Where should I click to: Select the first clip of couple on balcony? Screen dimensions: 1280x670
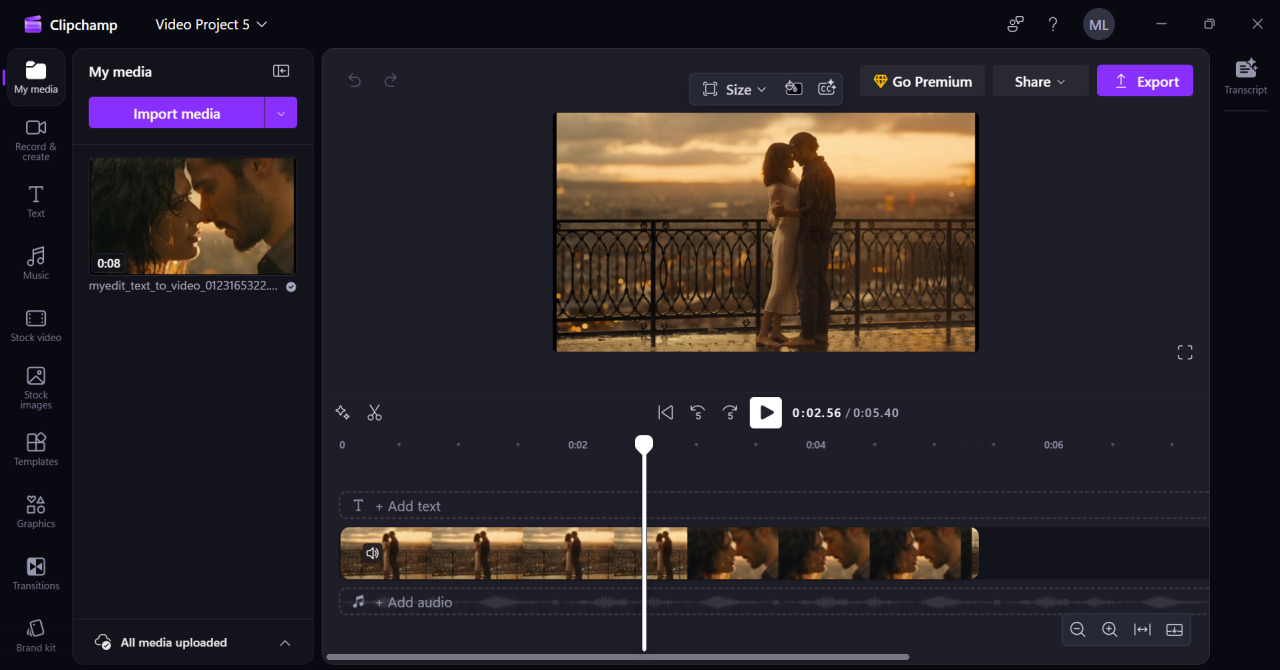(513, 553)
